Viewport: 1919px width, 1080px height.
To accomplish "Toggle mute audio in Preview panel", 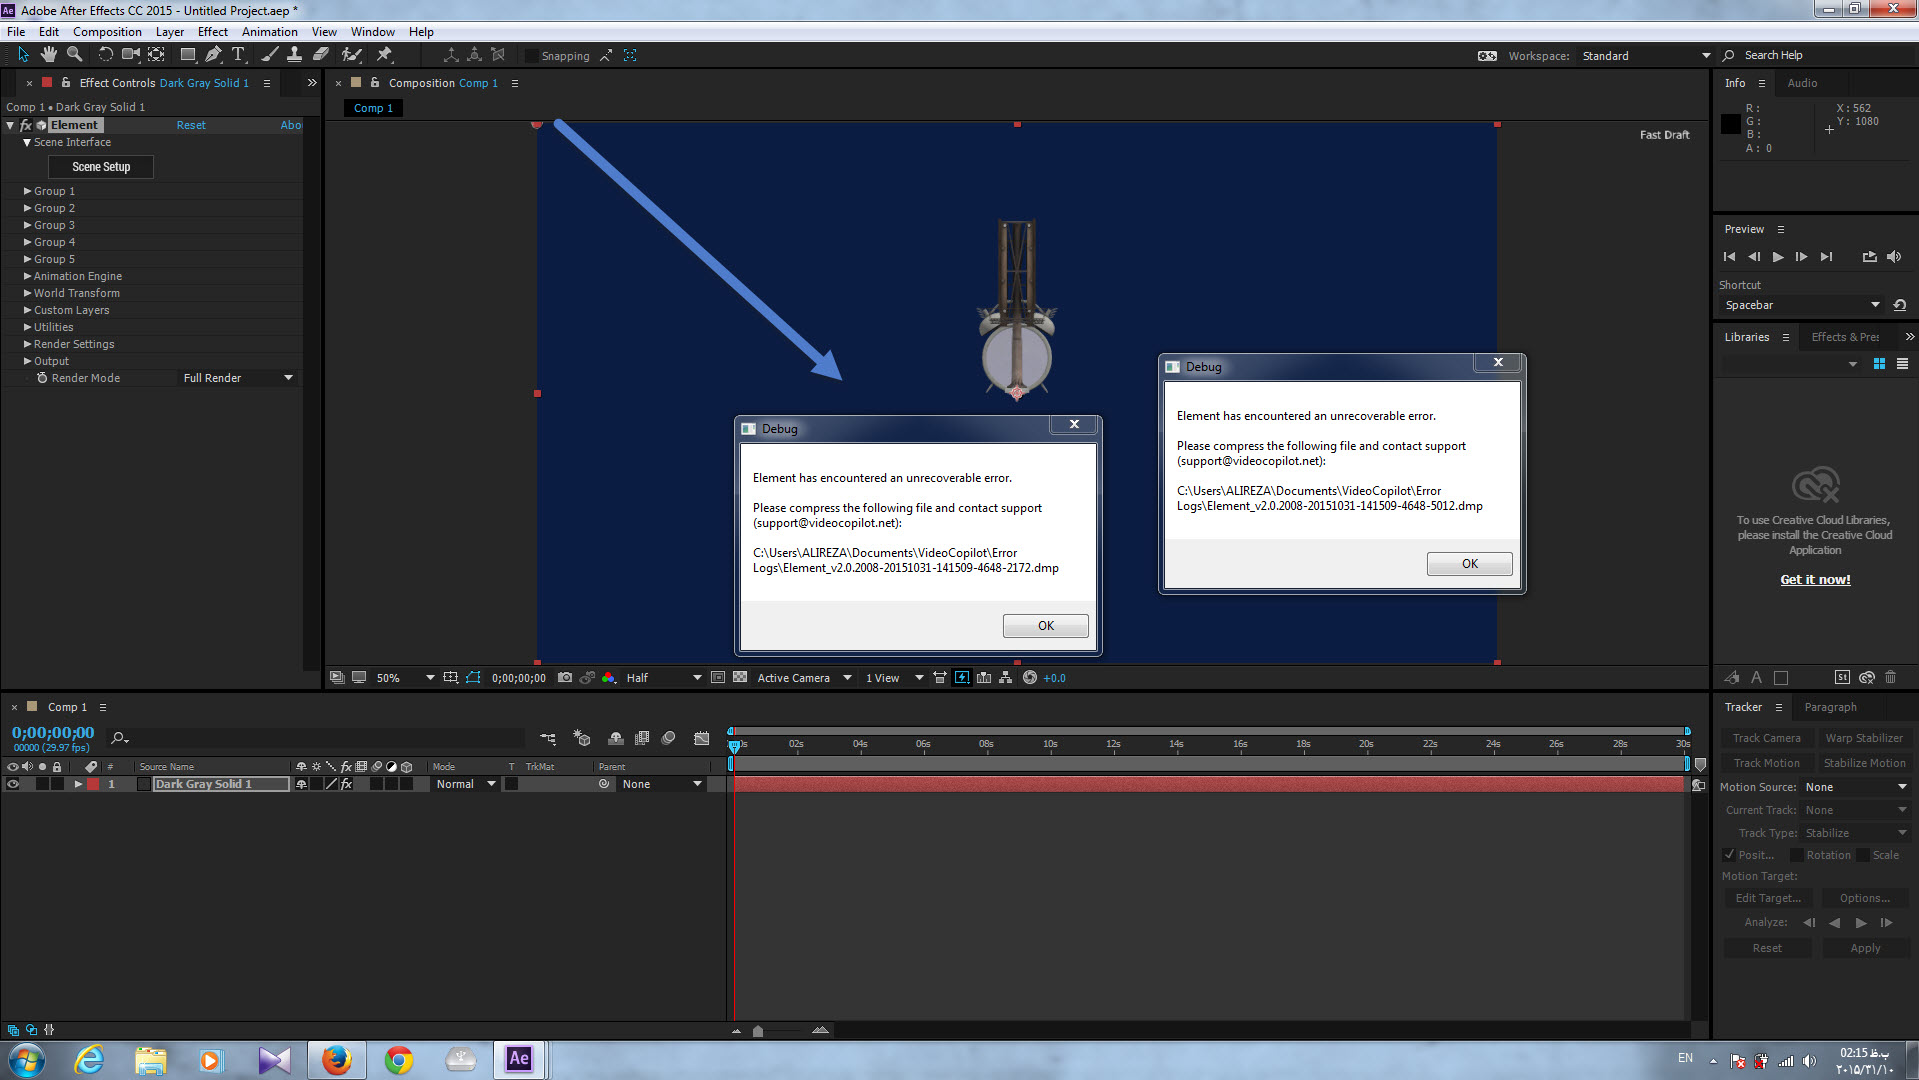I will (x=1894, y=257).
